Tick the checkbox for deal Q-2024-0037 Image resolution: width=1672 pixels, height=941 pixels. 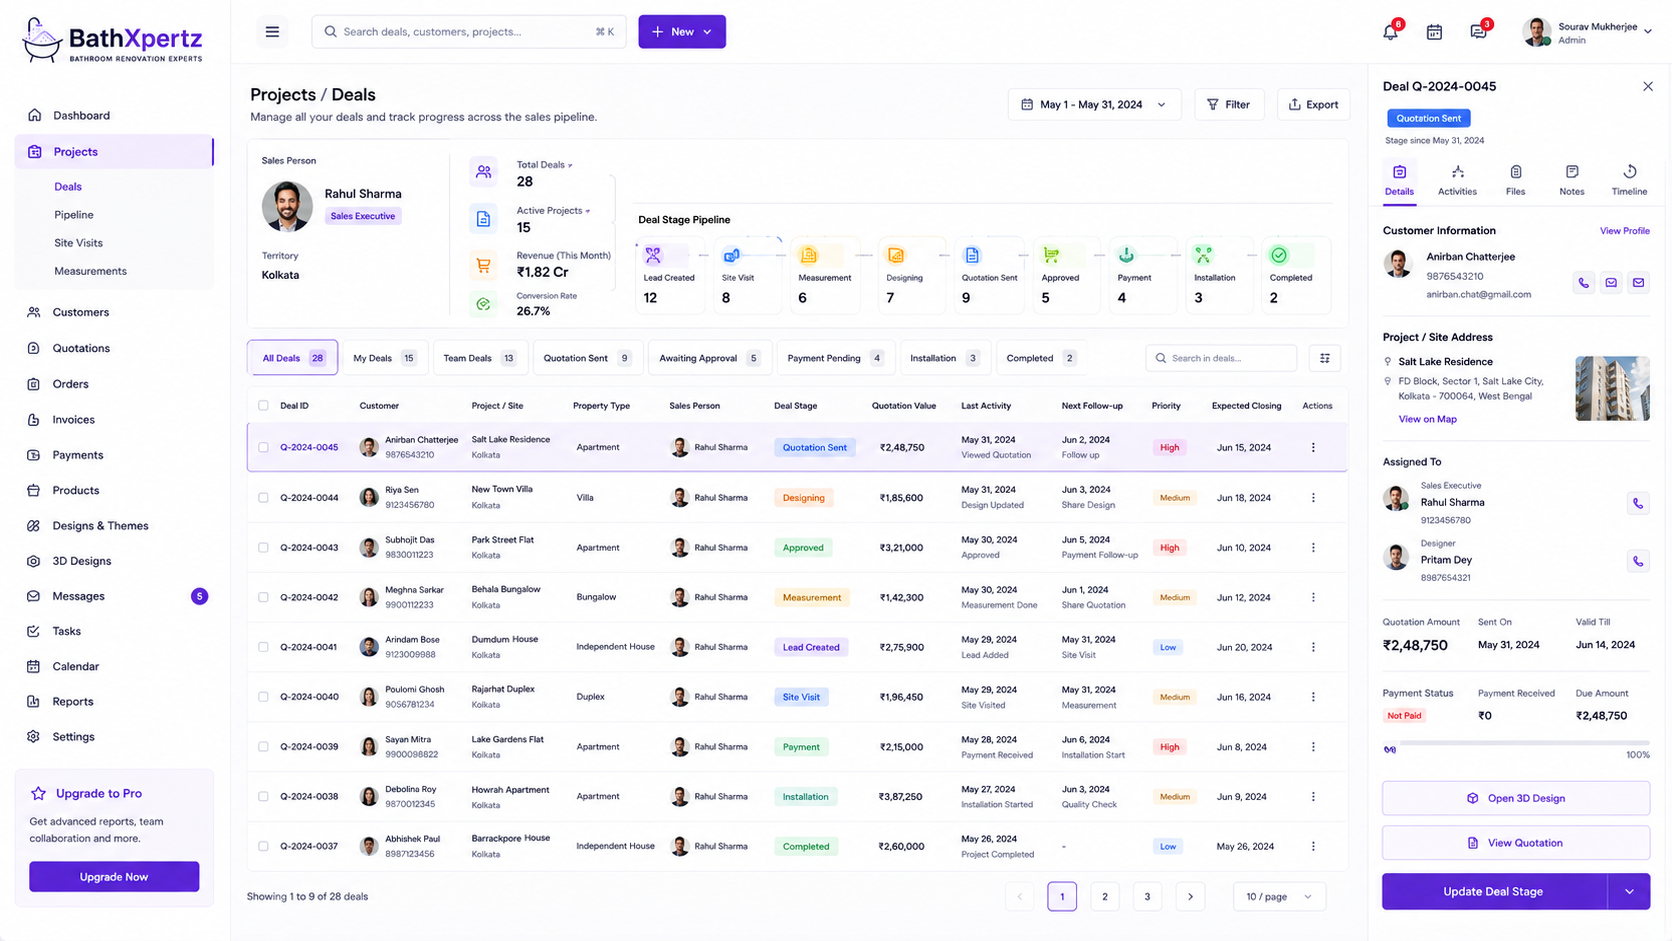point(263,846)
